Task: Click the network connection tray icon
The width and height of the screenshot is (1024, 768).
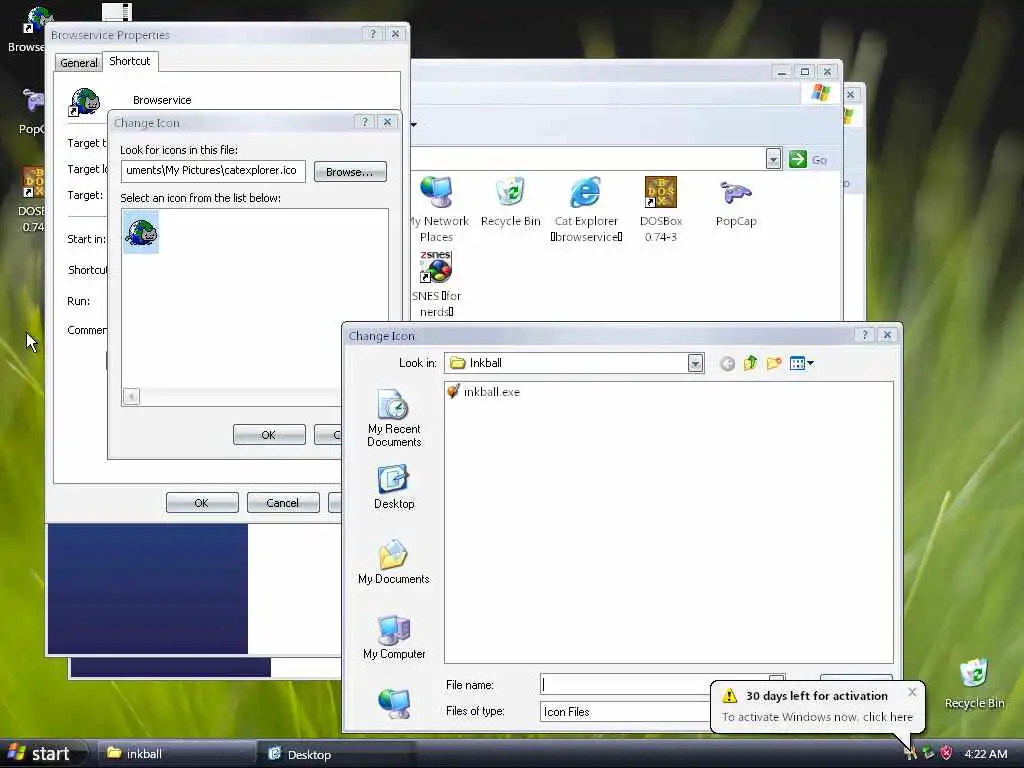Action: pos(928,754)
